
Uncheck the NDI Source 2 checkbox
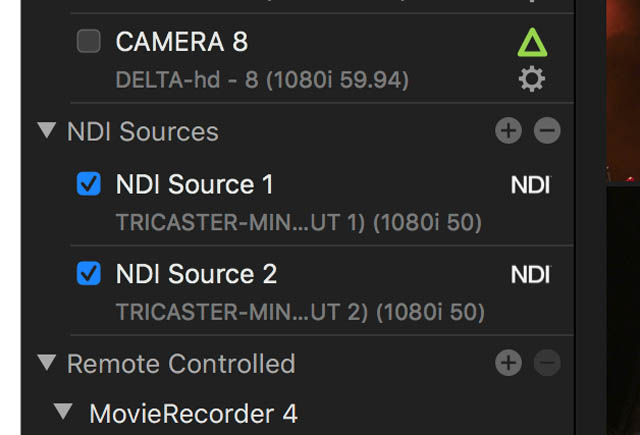point(89,273)
